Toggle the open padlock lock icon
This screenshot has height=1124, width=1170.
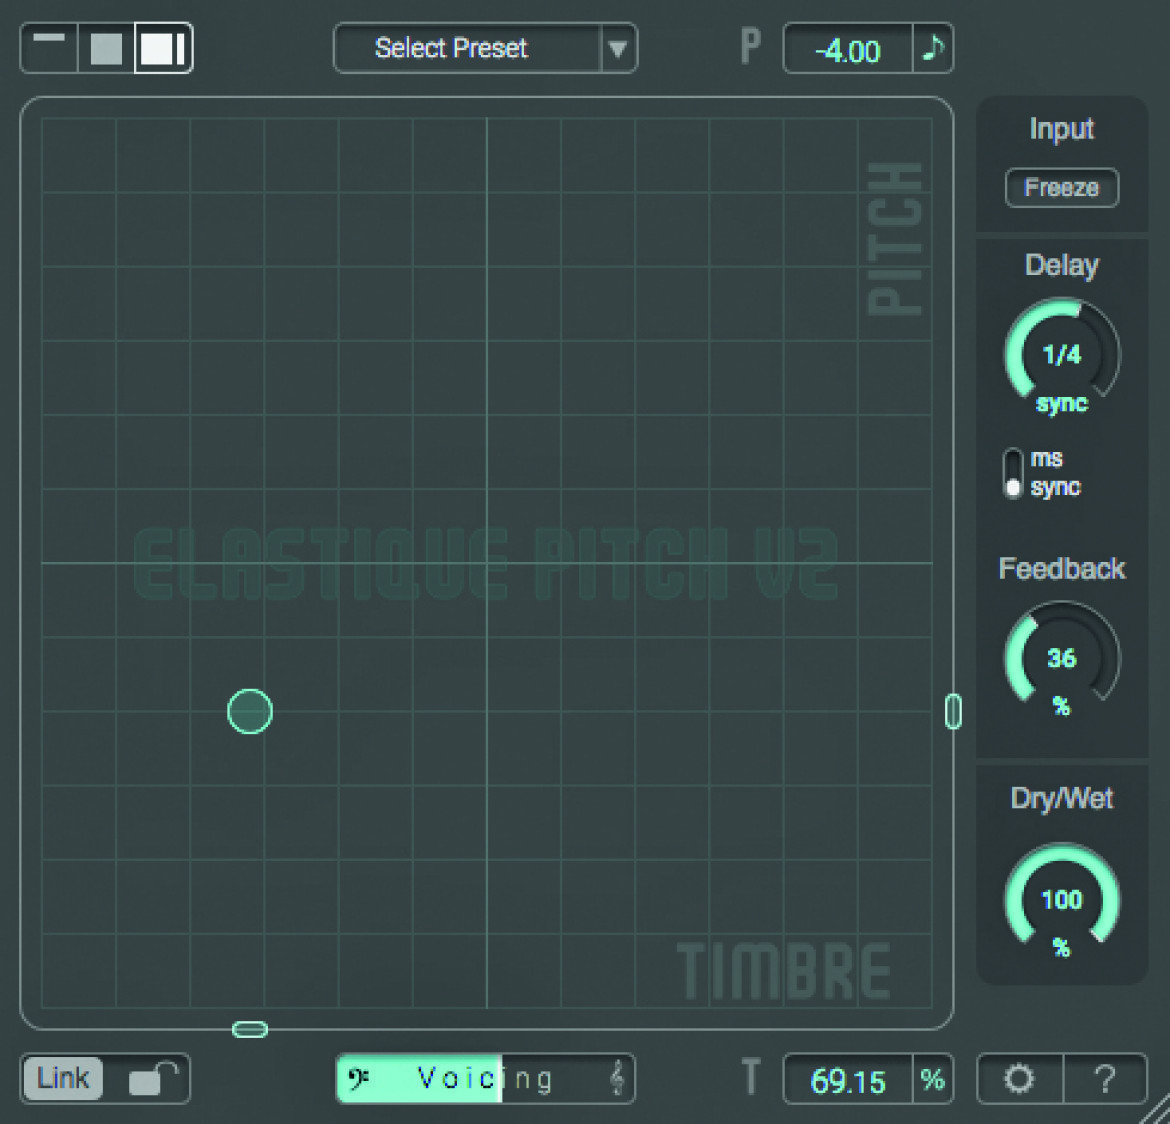pos(154,1078)
